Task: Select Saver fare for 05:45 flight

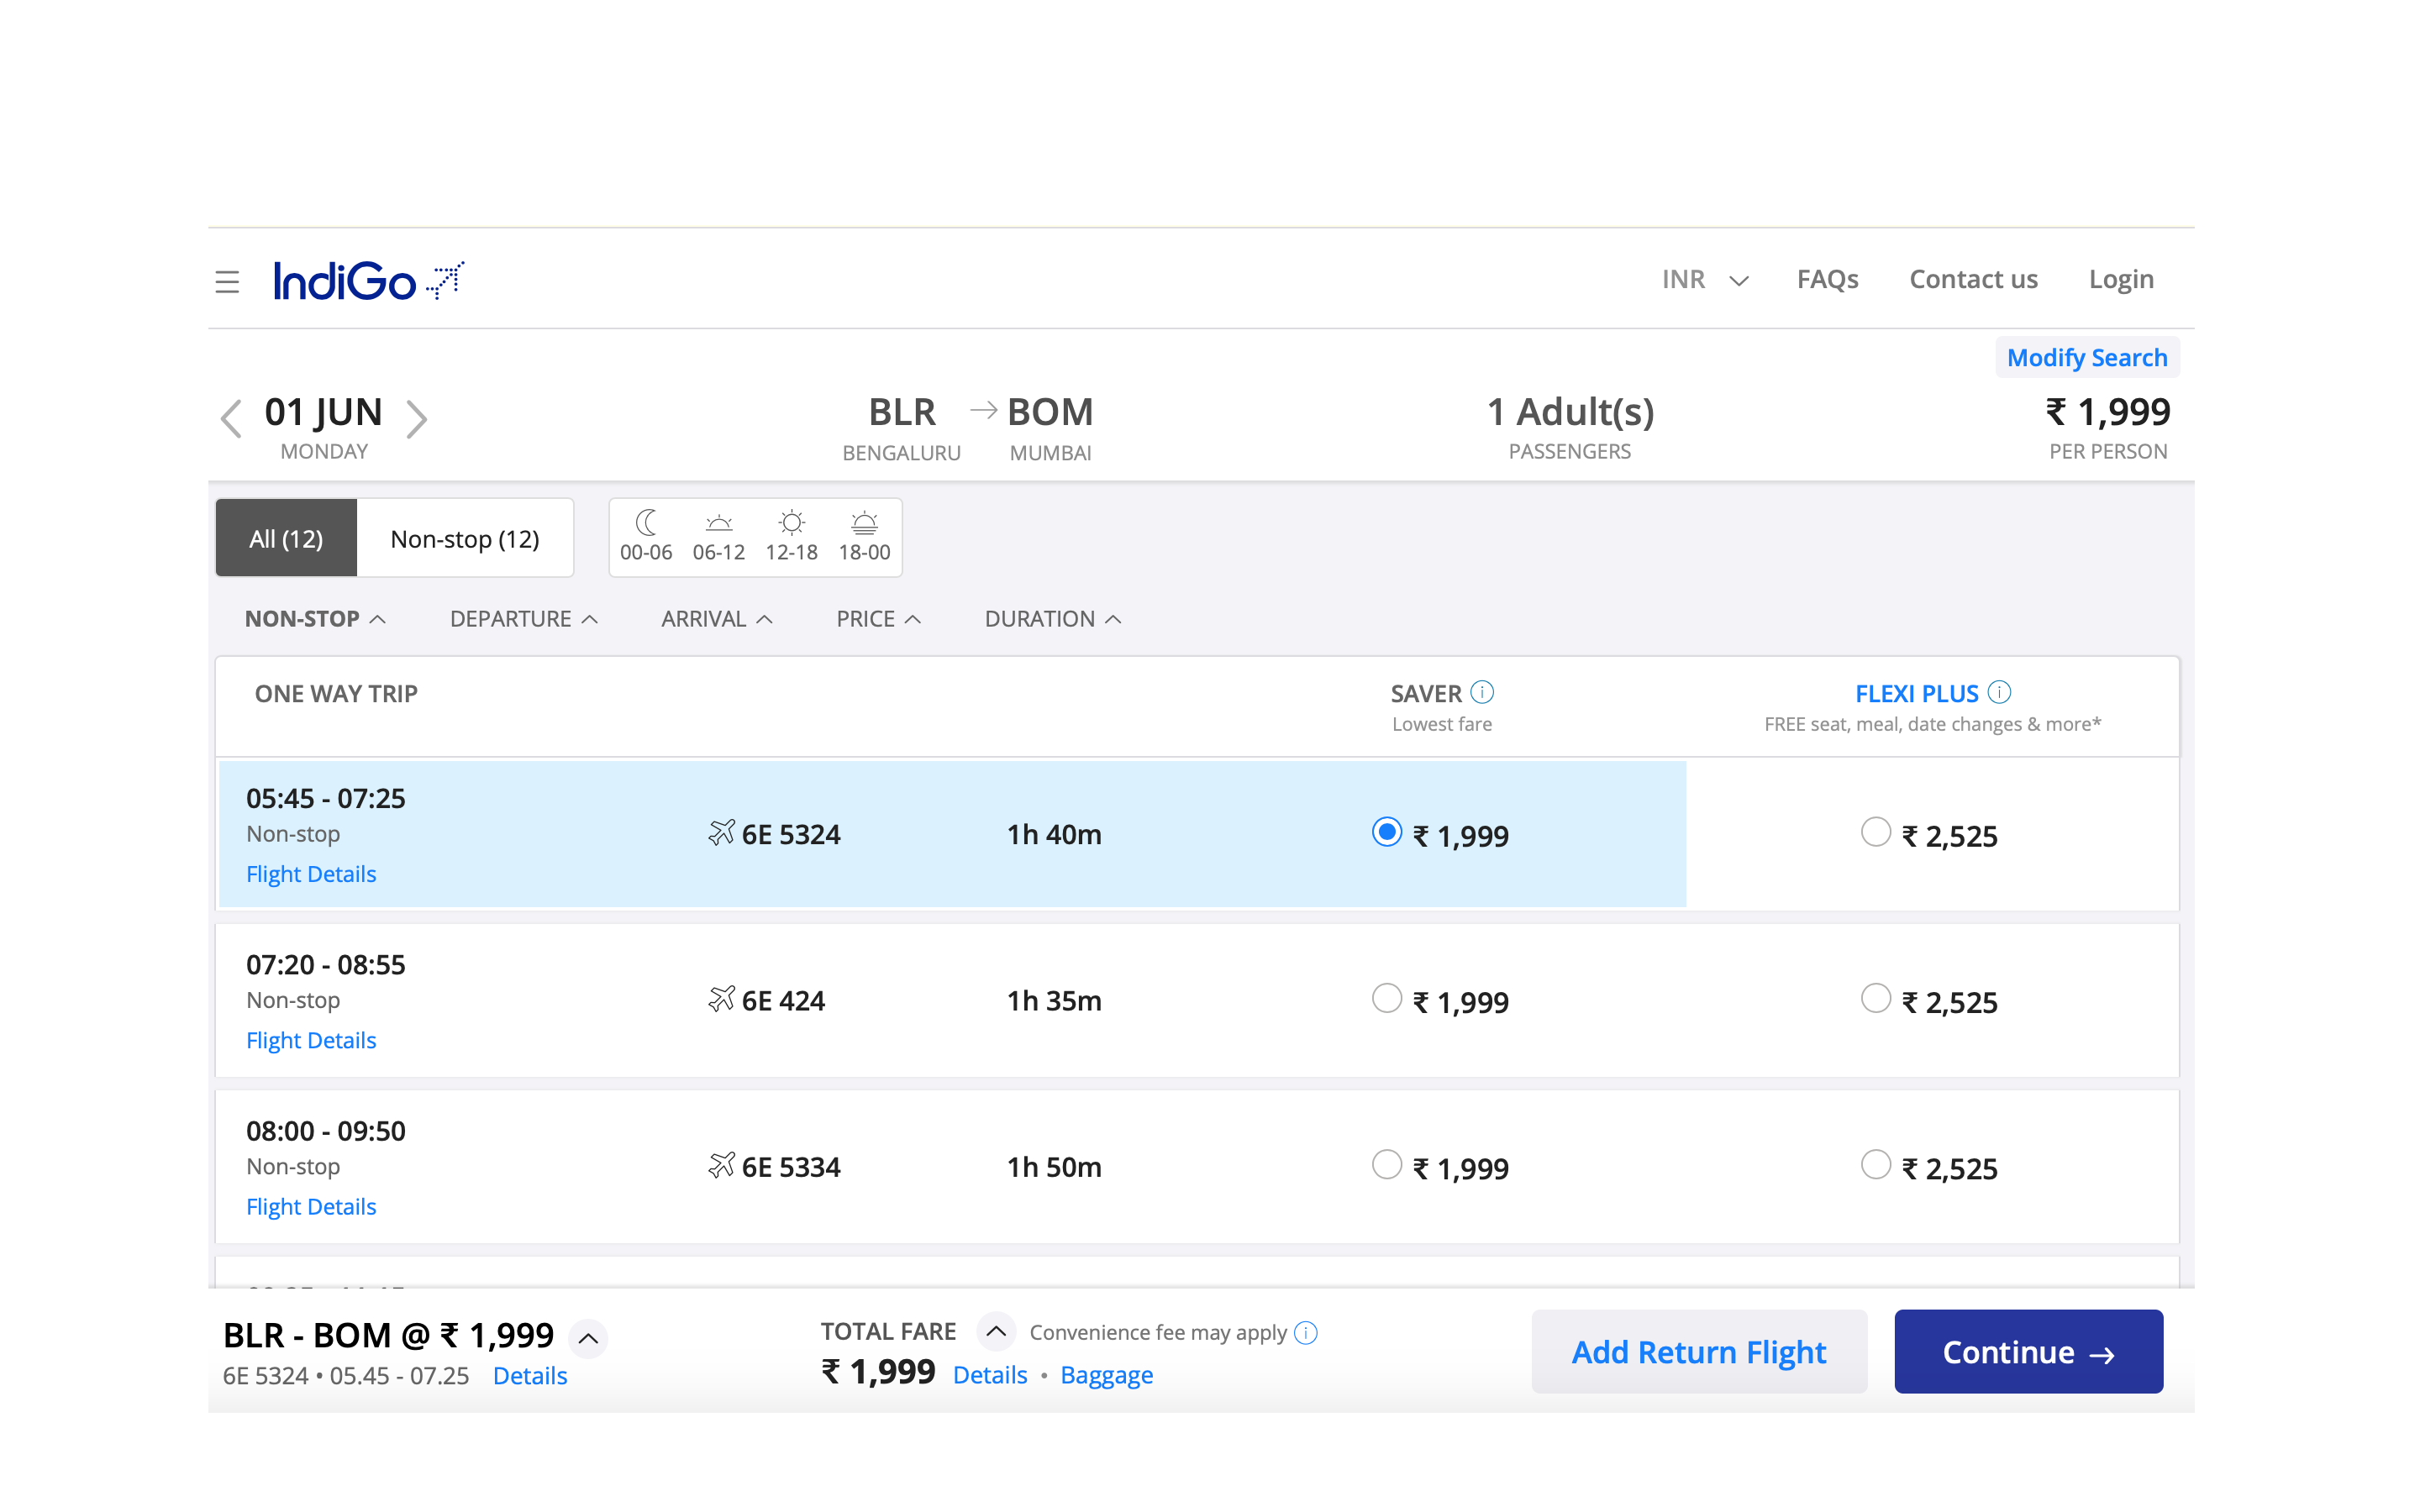Action: [1387, 832]
